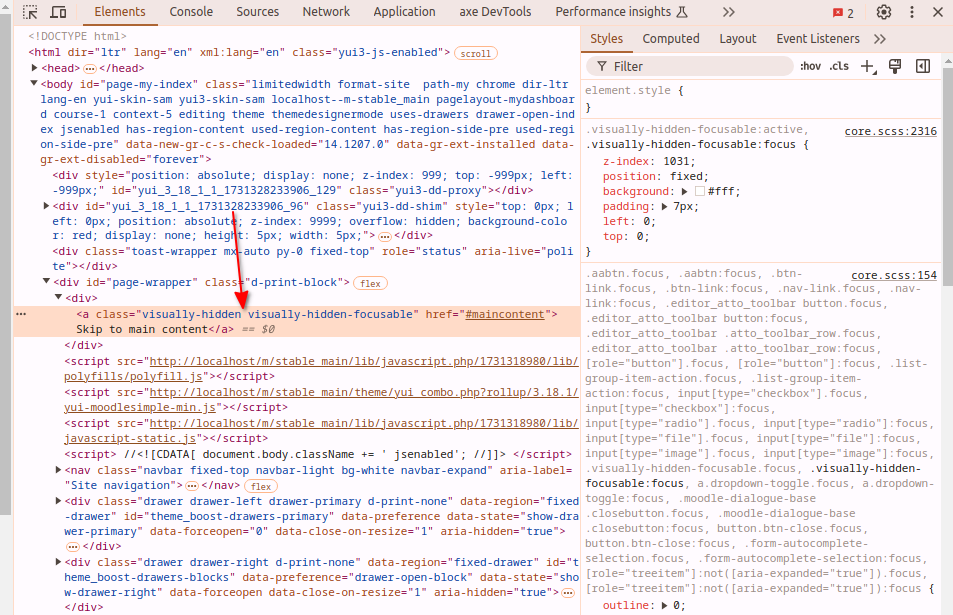Open DevTools settings gear

point(884,12)
